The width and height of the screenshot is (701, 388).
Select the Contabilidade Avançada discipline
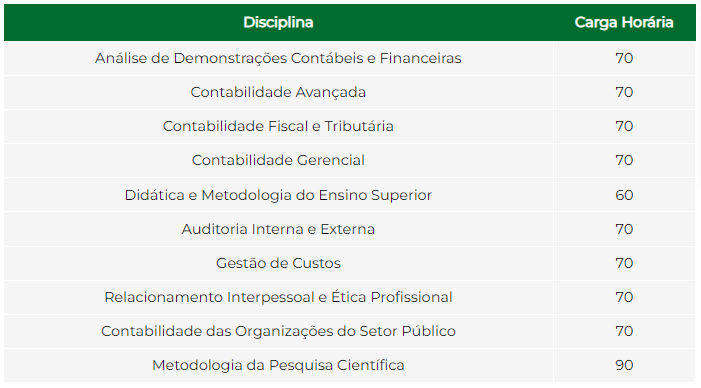pos(278,92)
